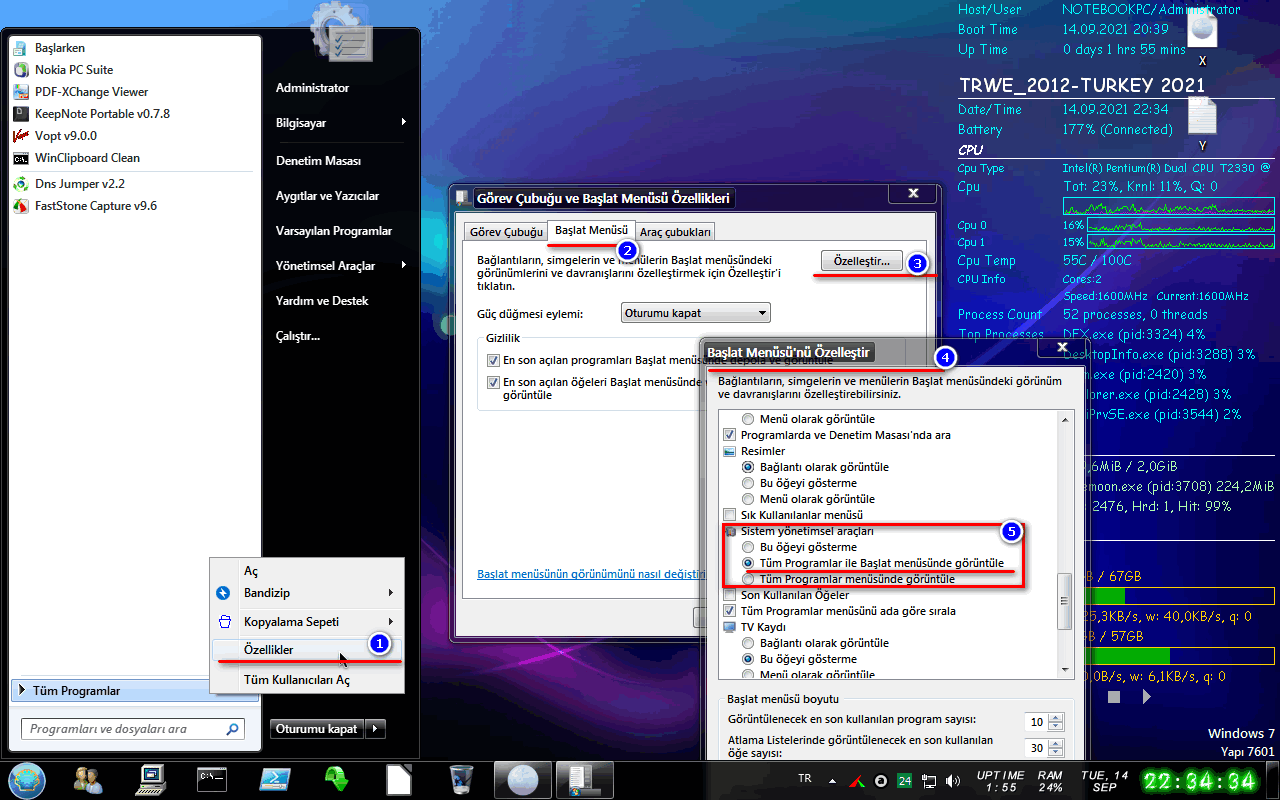
Task: Open Nokia PC Suite from Start menu
Action: point(74,70)
